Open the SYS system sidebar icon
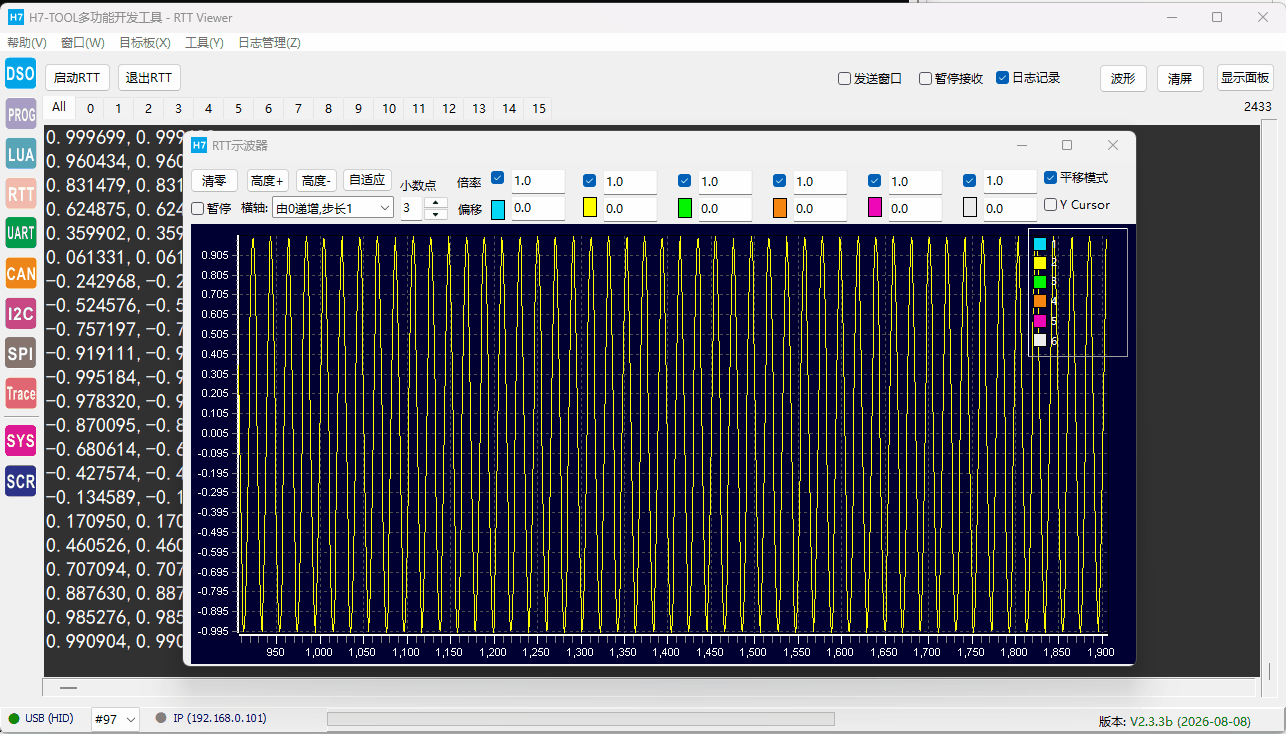 tap(20, 440)
